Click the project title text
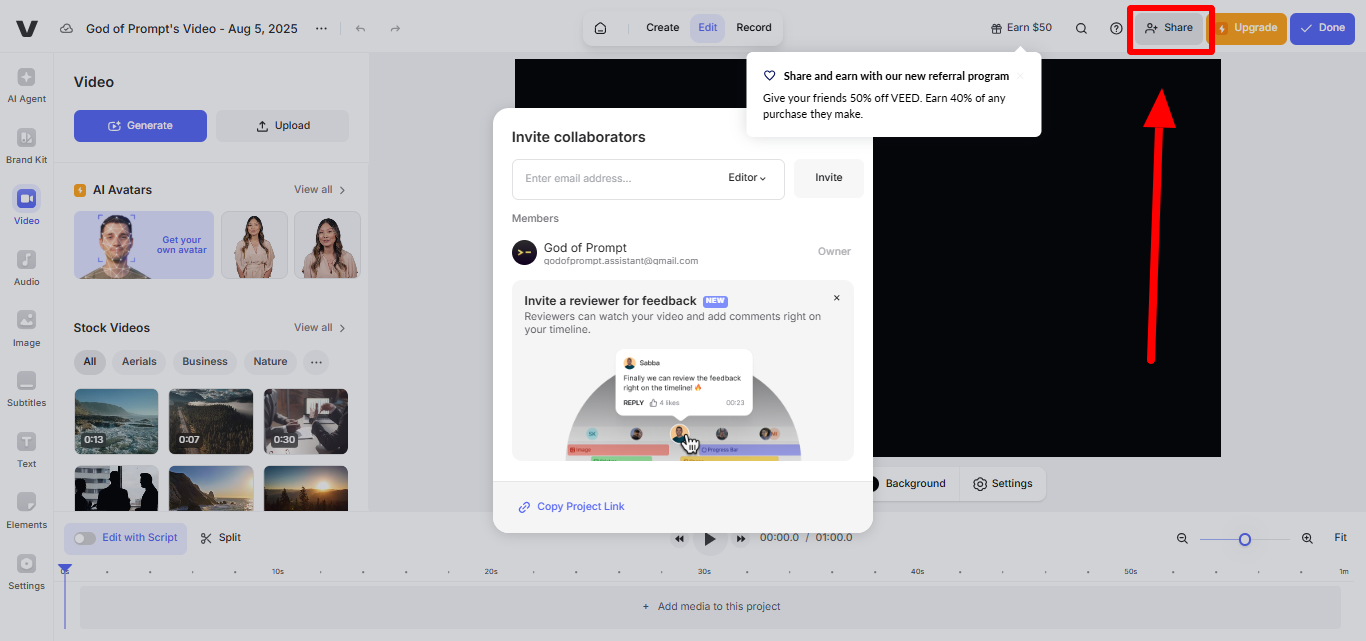The width and height of the screenshot is (1366, 641). click(x=192, y=29)
